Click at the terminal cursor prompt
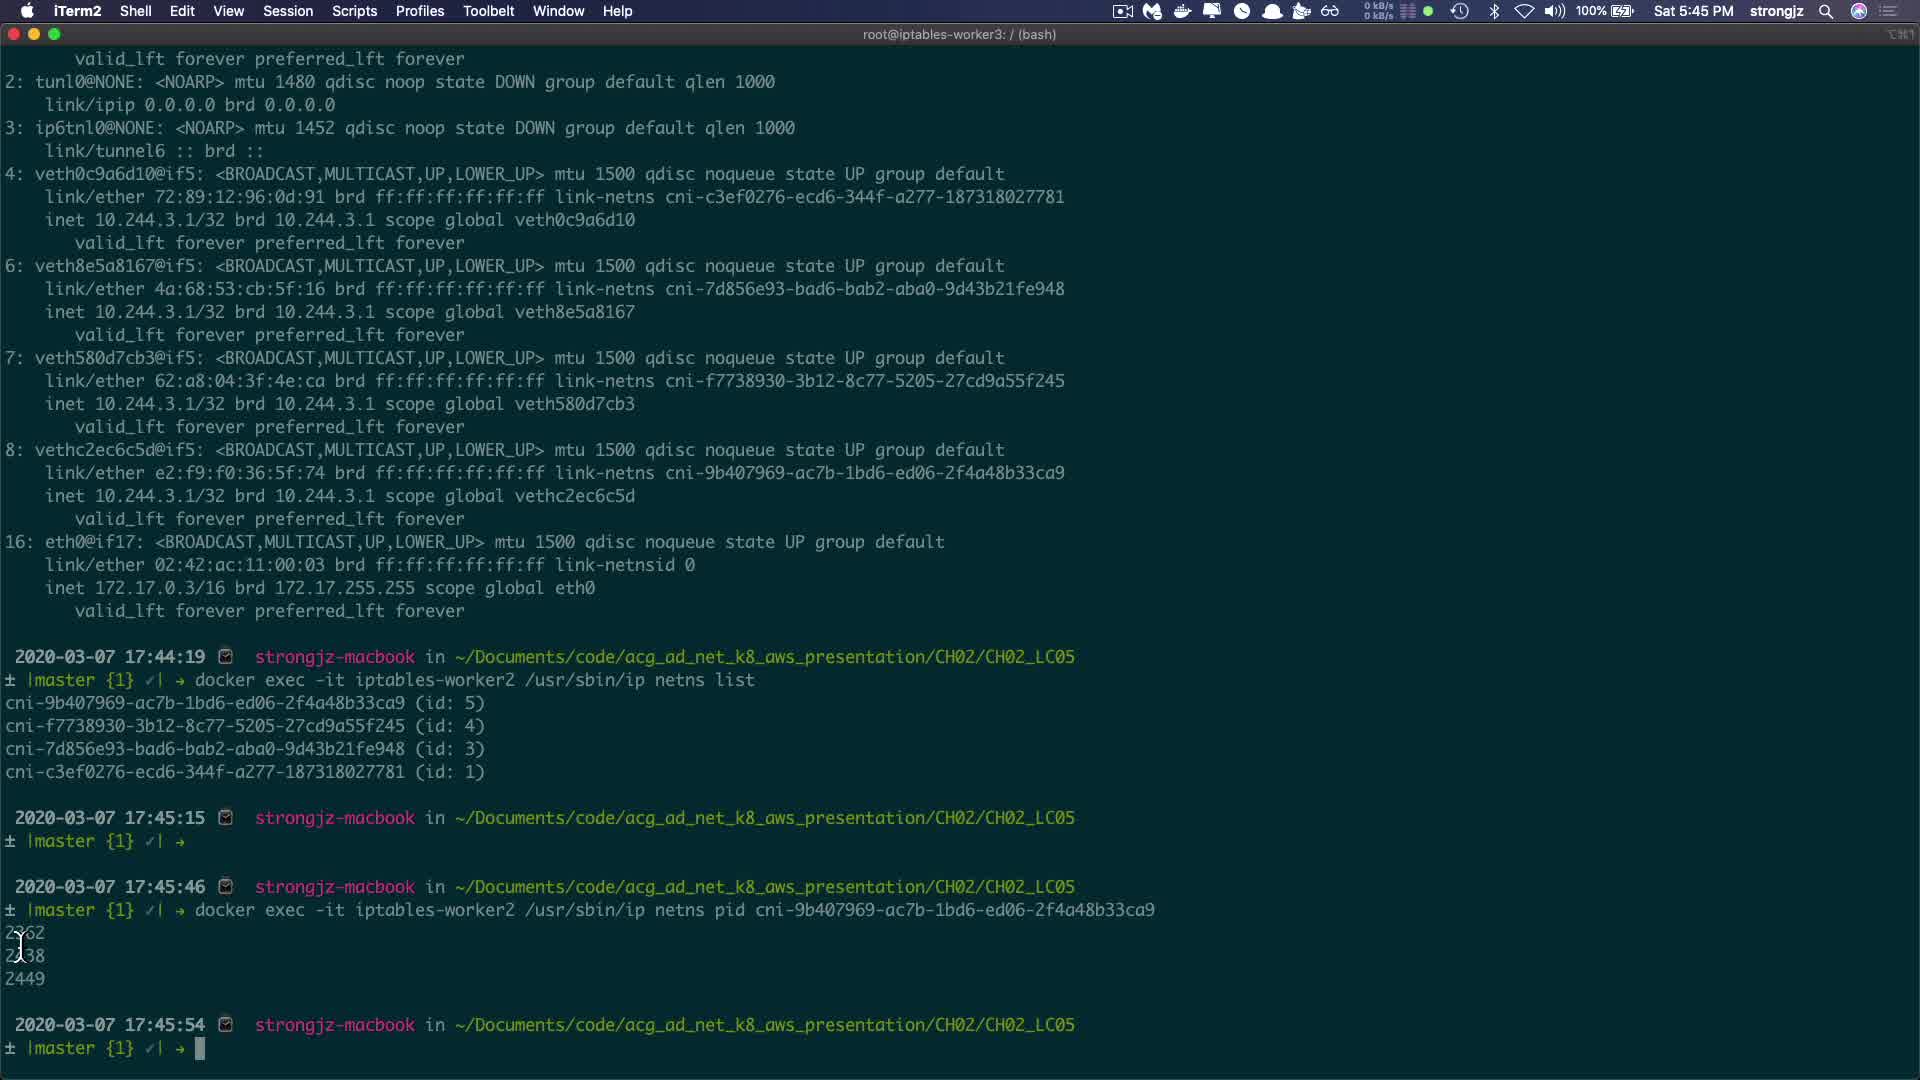 coord(200,1048)
